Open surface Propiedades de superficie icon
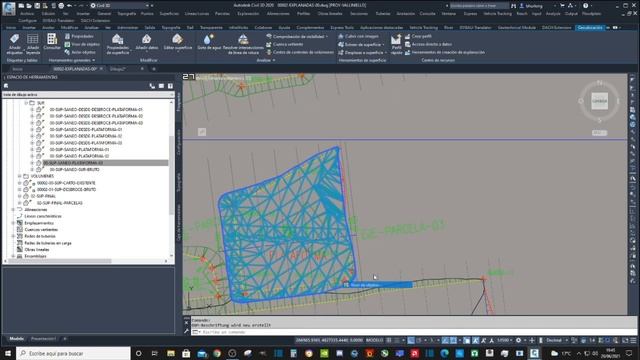Image resolution: width=640 pixels, height=360 pixels. click(x=118, y=44)
